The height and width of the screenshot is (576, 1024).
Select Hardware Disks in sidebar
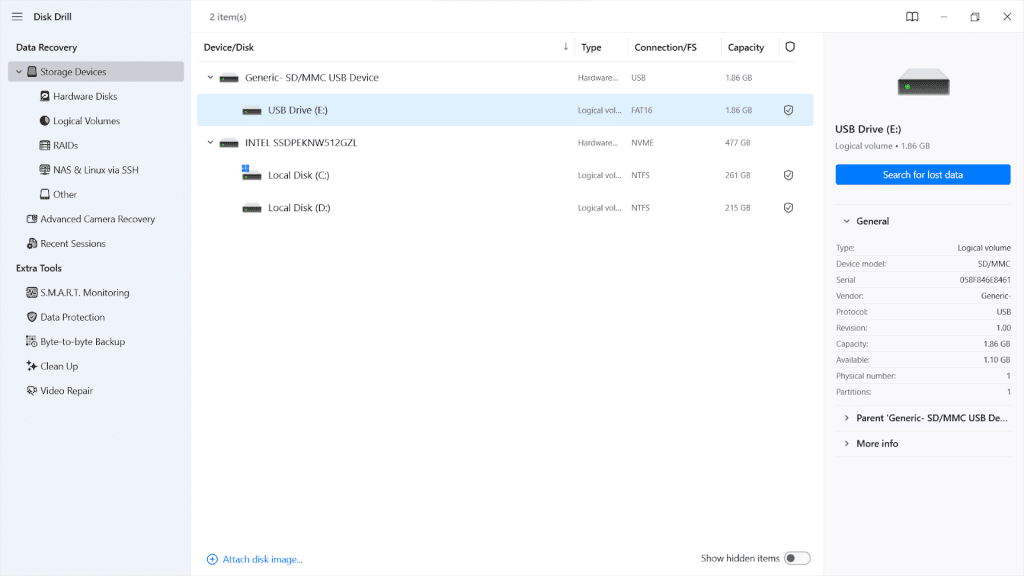click(x=84, y=97)
